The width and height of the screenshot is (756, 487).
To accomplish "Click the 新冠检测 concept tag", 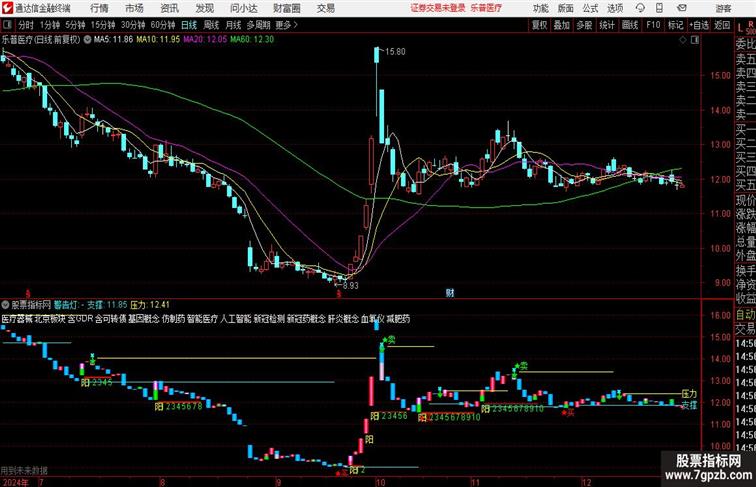I will (x=269, y=319).
